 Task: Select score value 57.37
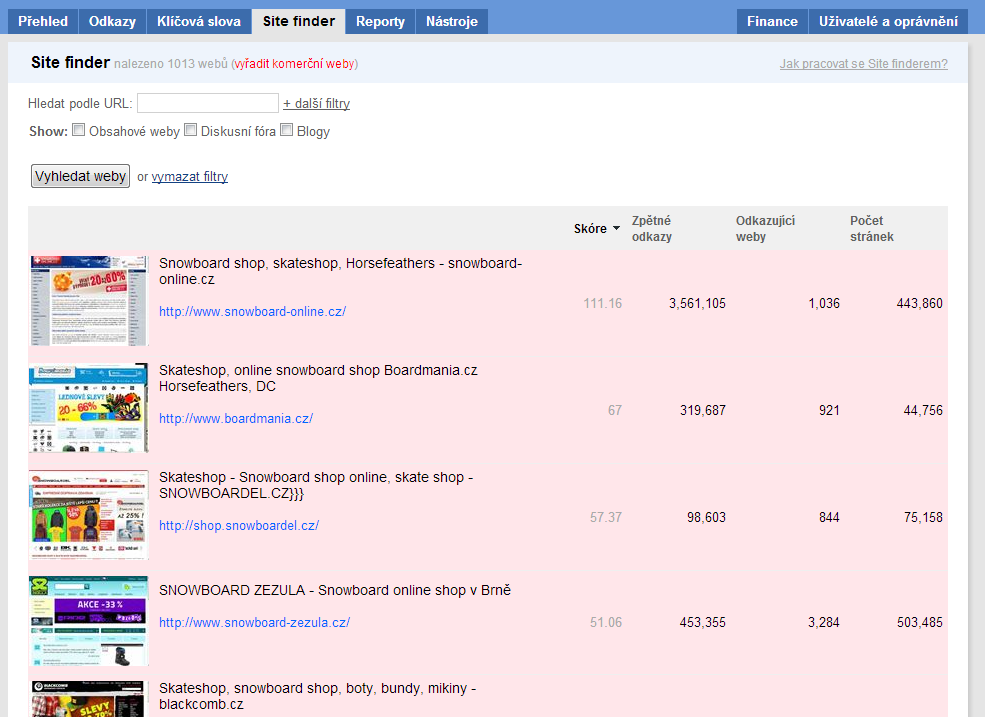[x=606, y=517]
